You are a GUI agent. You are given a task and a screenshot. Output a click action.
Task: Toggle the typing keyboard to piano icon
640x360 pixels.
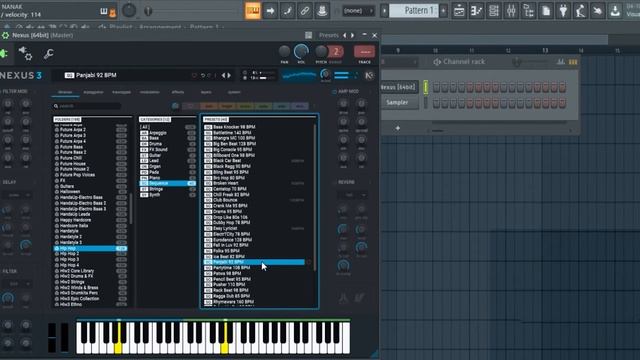click(x=104, y=11)
